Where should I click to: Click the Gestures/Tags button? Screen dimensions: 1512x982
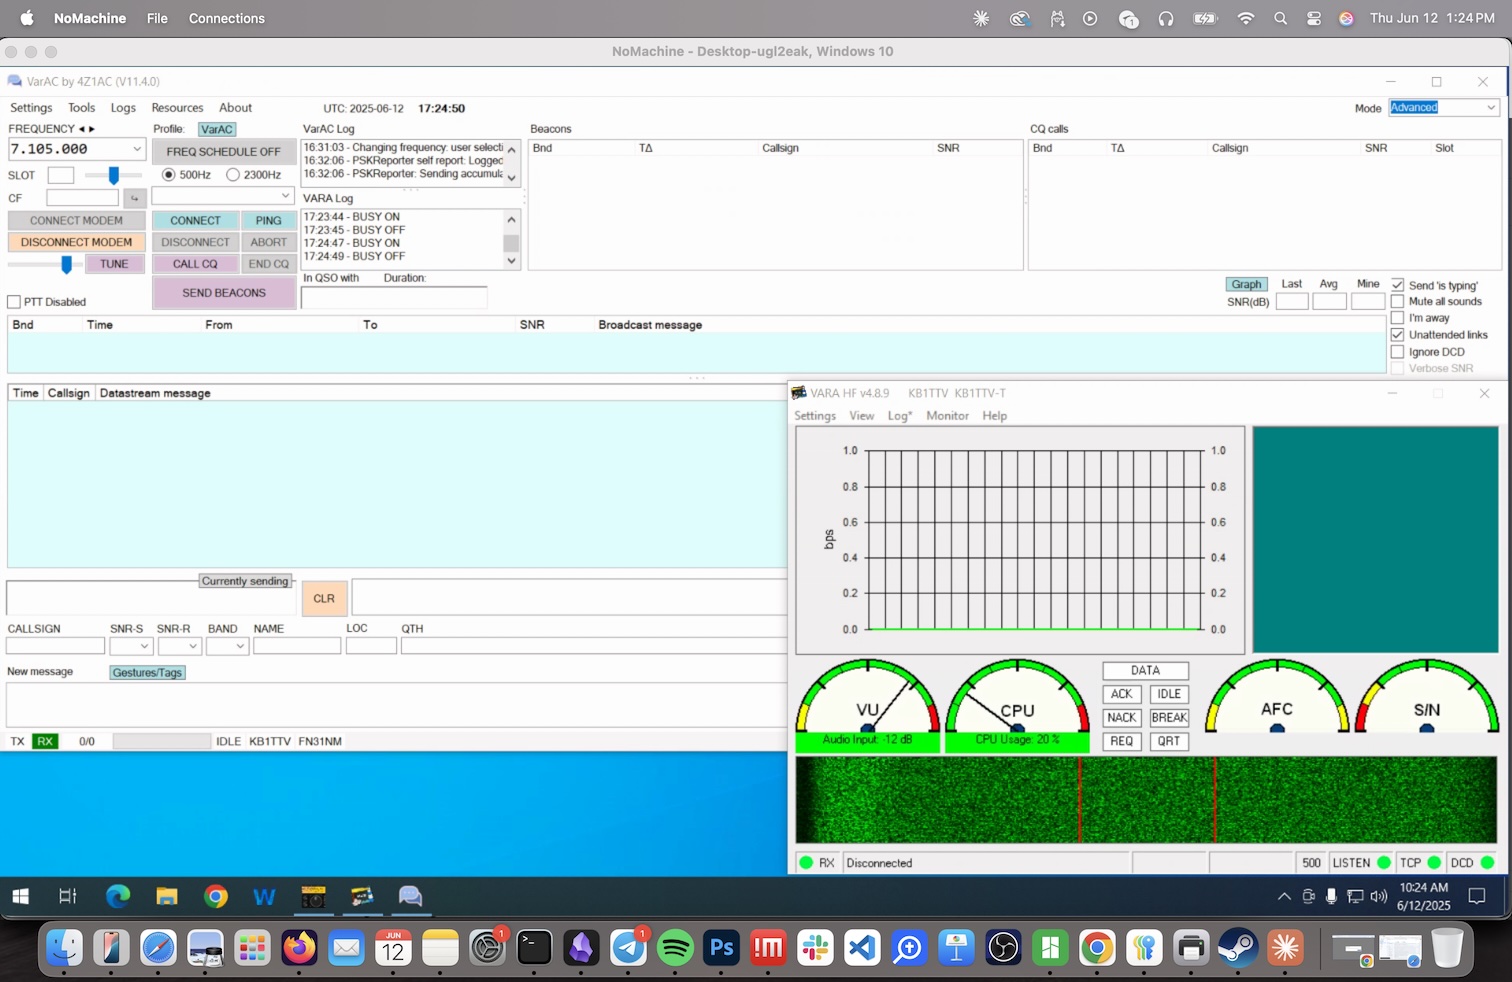pos(148,673)
